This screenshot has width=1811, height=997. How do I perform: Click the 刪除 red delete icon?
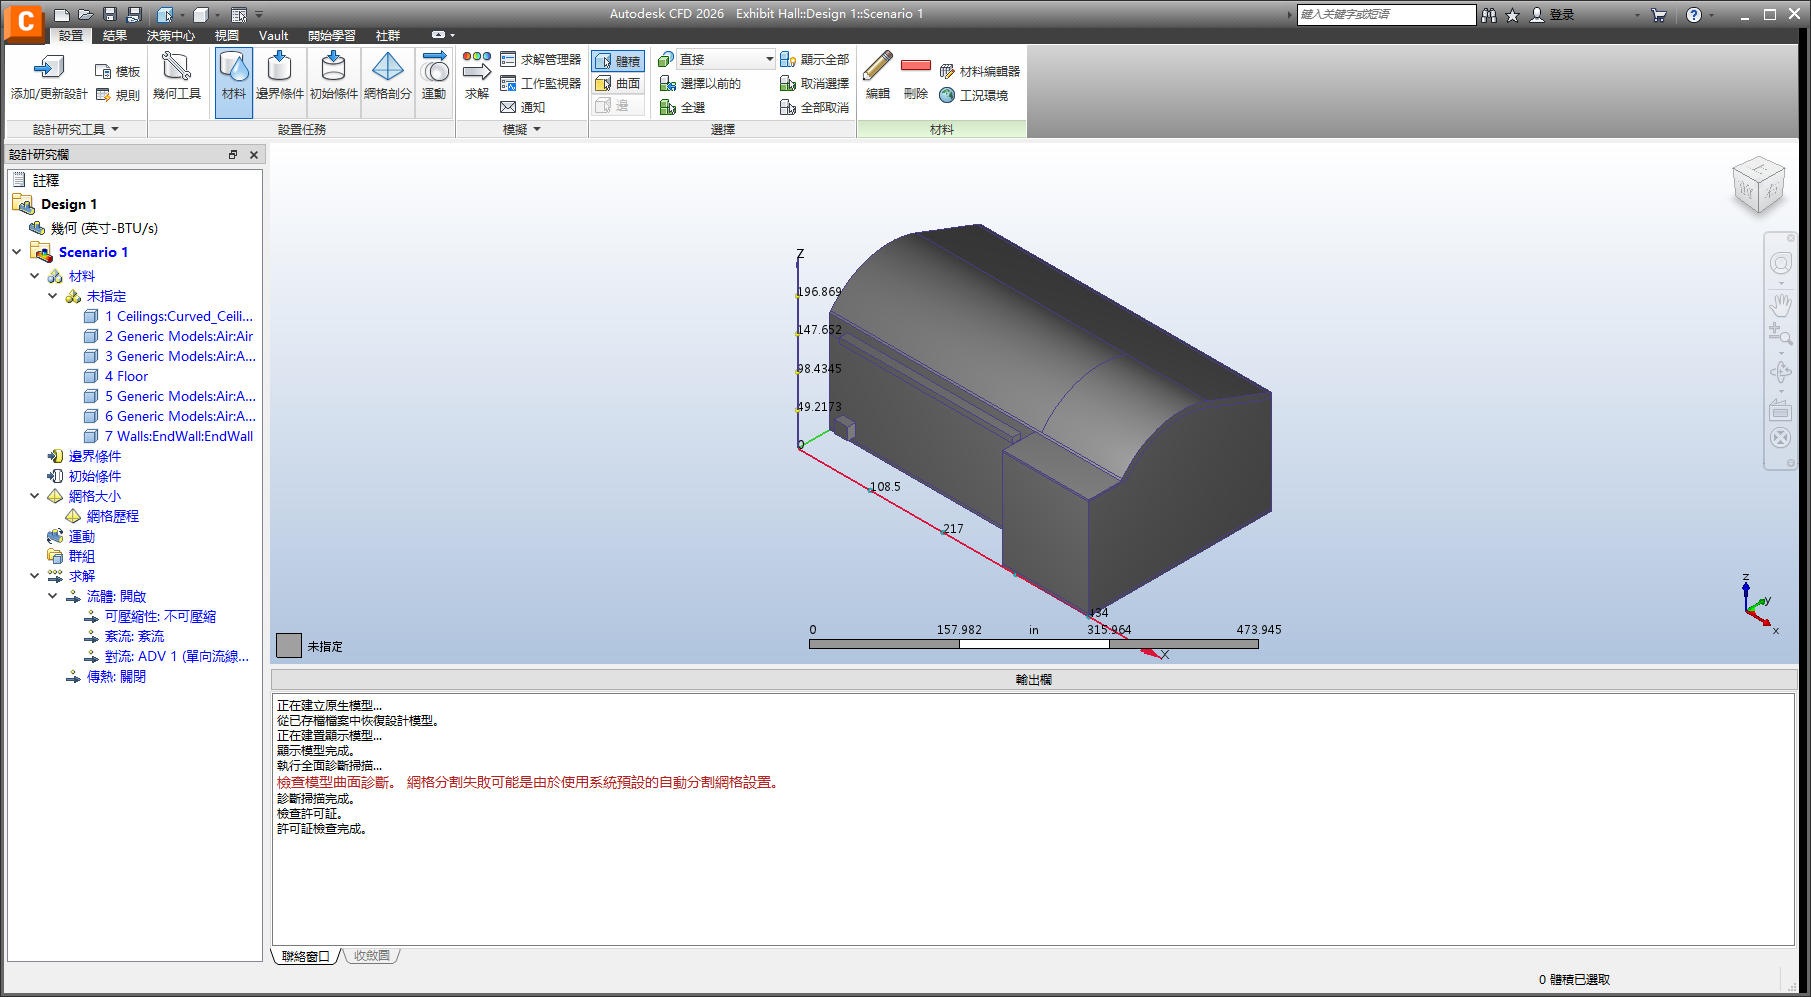tap(915, 66)
